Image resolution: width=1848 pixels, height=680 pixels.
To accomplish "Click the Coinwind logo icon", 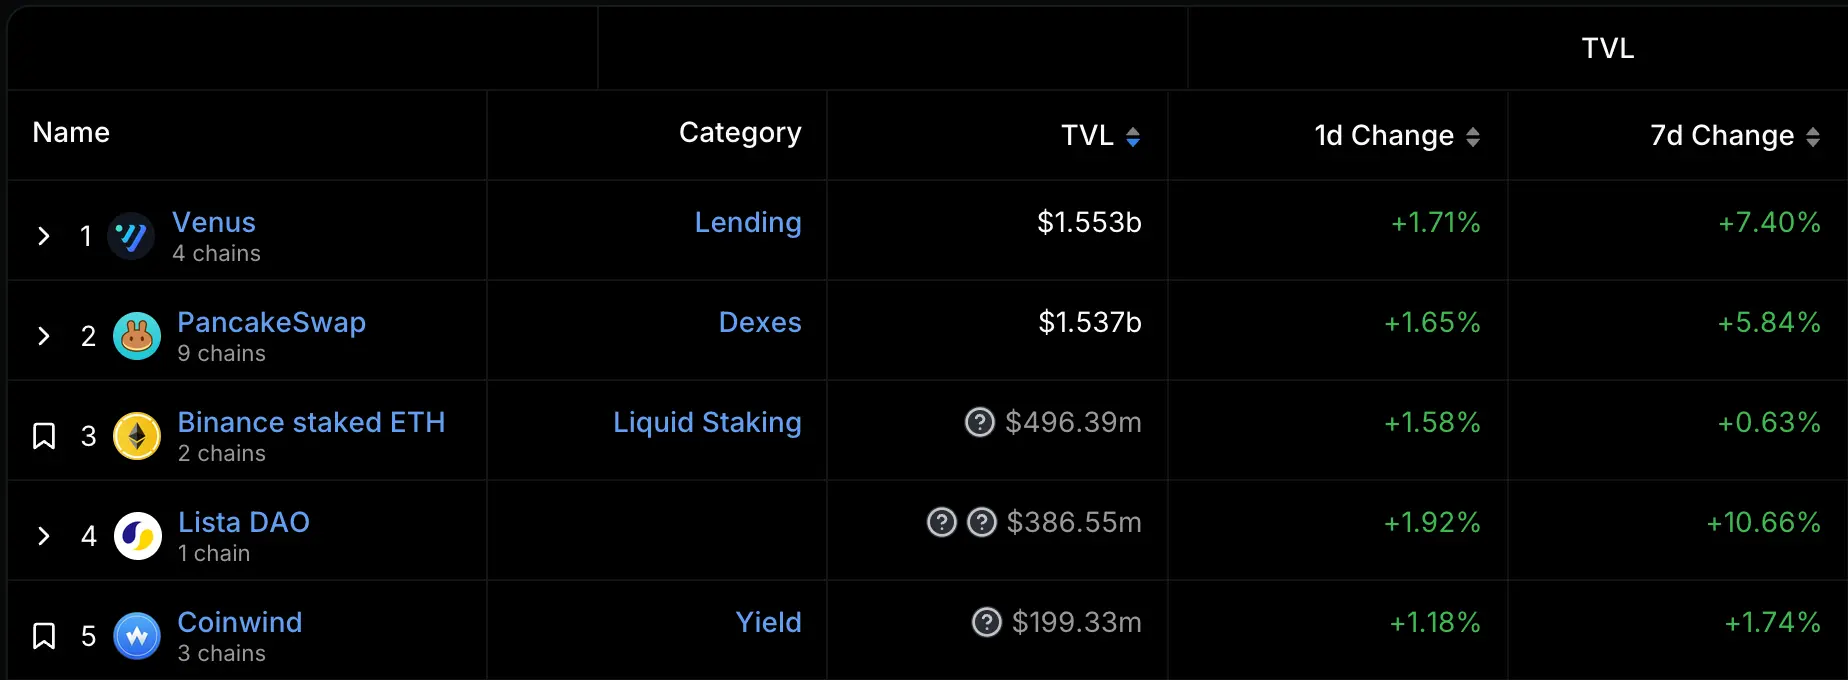I will click(x=137, y=636).
